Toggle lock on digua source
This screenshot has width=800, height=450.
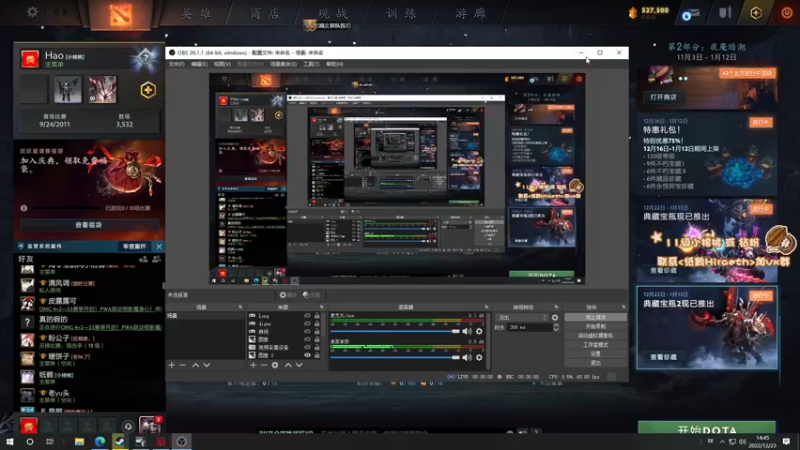coord(317,323)
